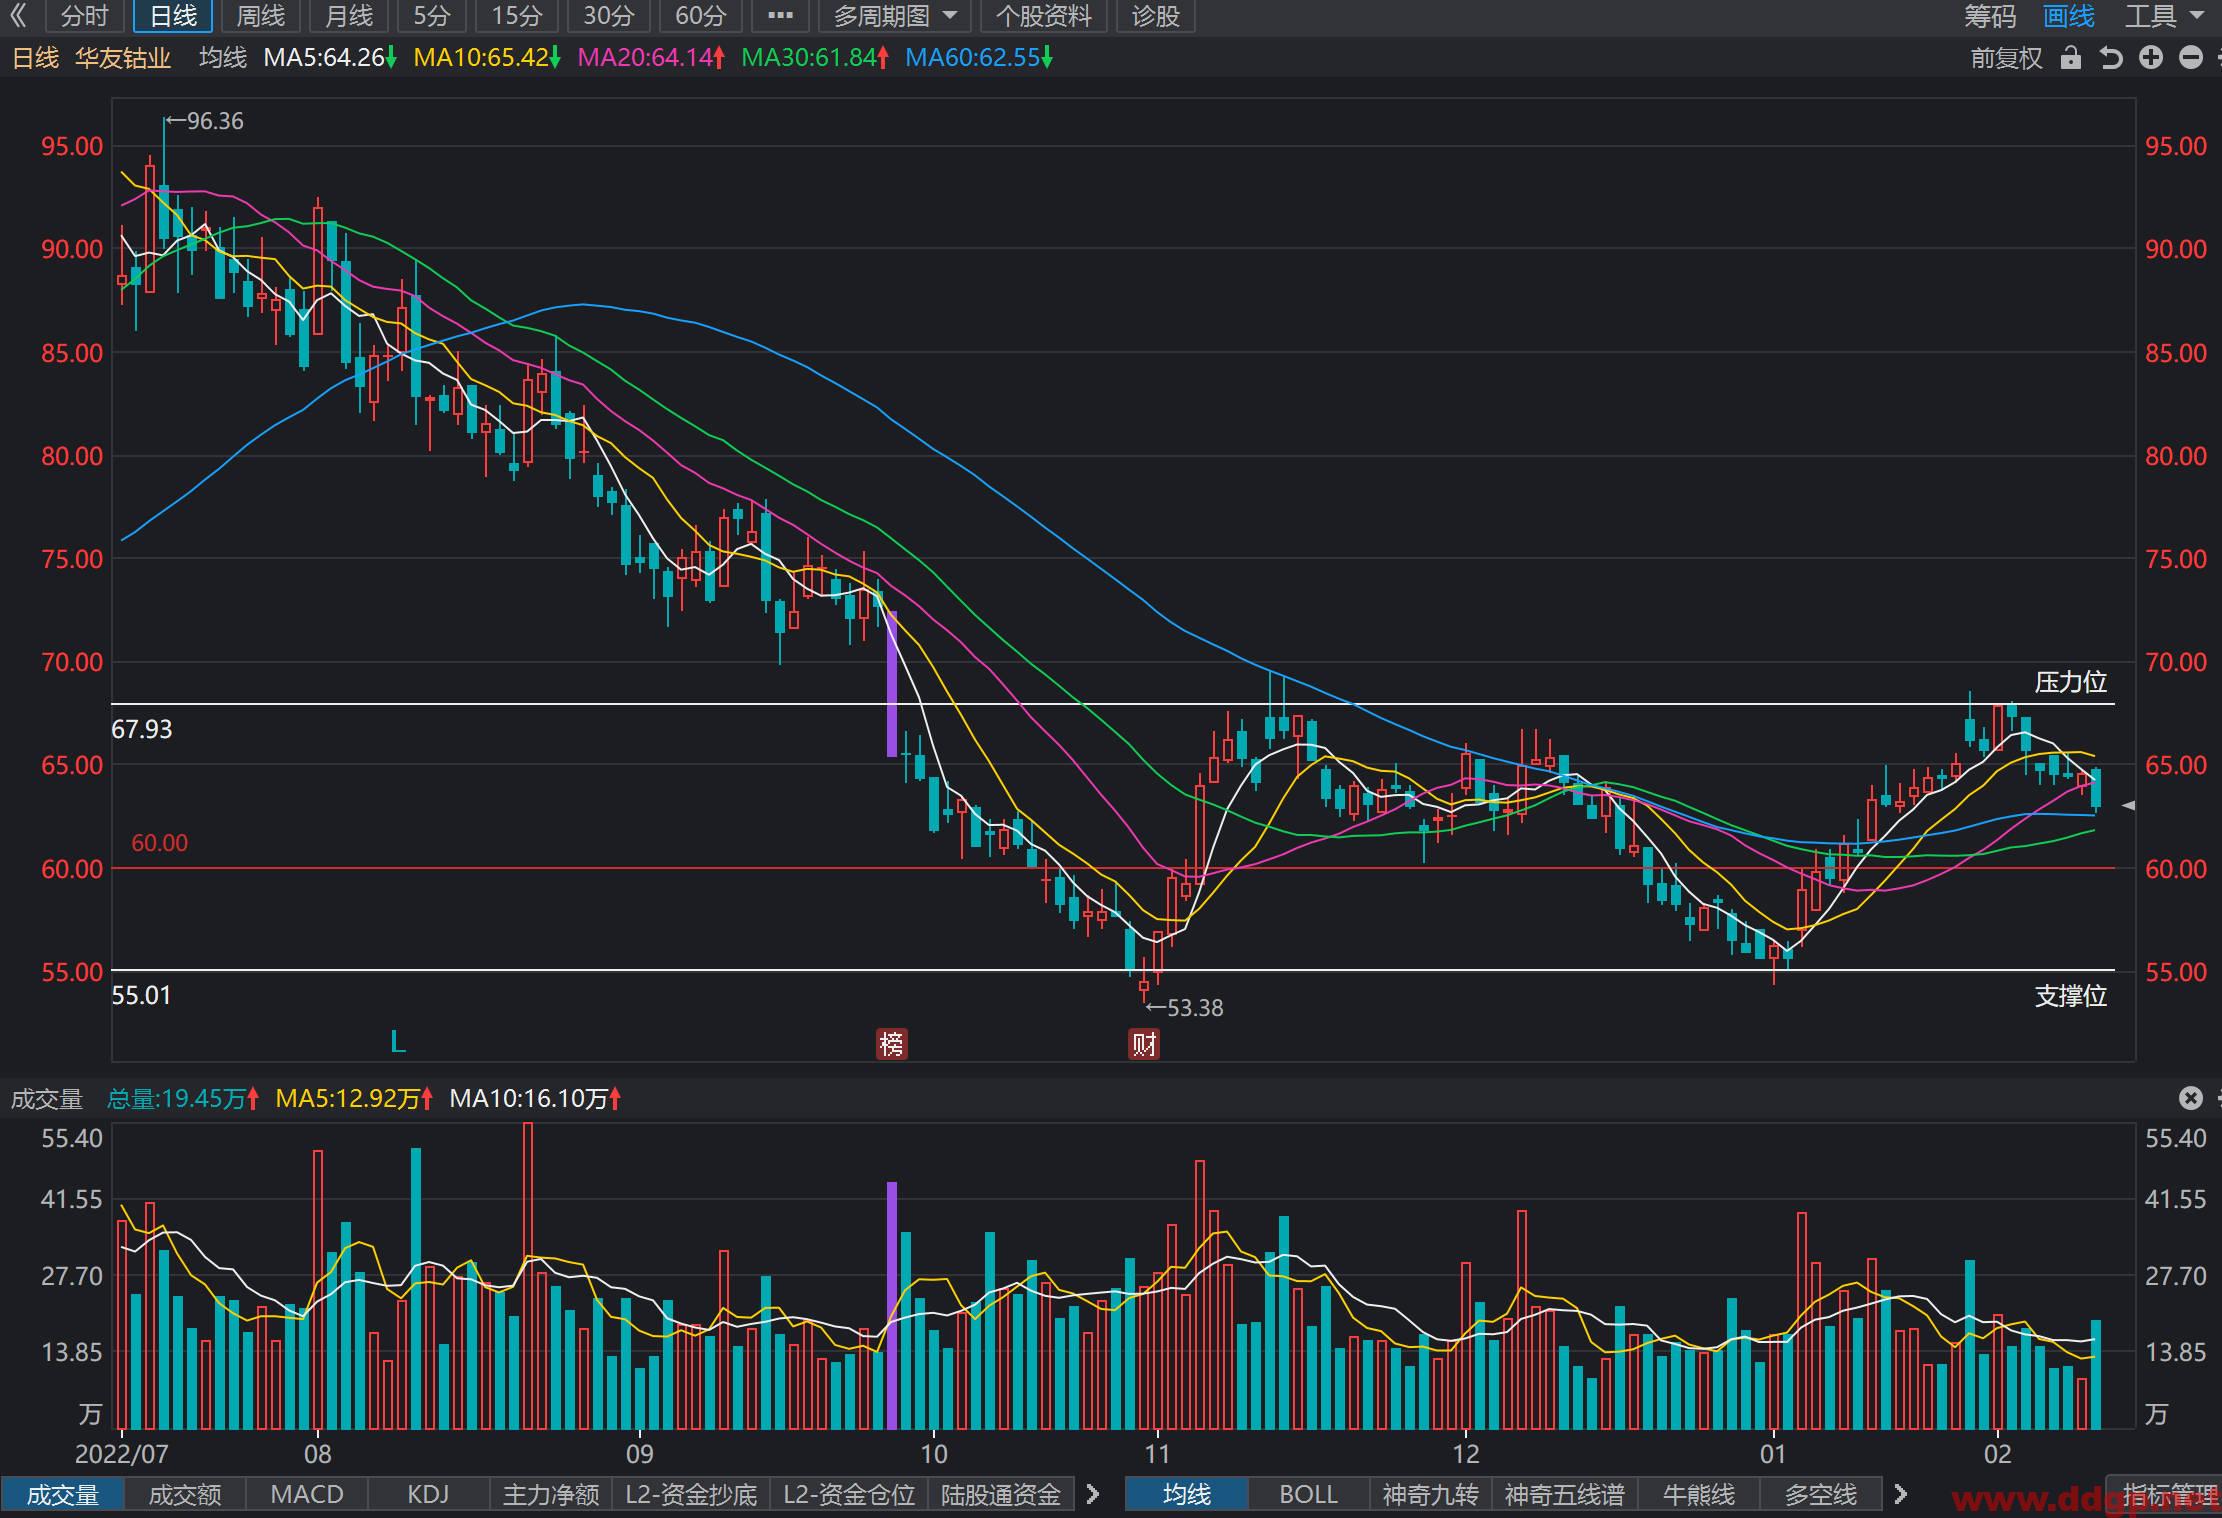Close the 成交量 volume panel
Viewport: 2222px width, 1518px height.
click(2191, 1098)
